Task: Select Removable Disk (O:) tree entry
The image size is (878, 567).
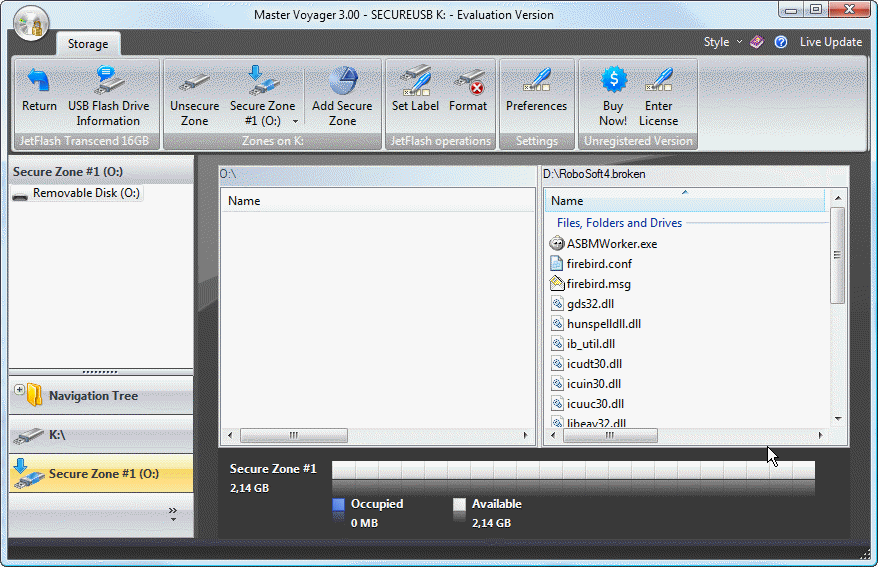Action: 77,193
